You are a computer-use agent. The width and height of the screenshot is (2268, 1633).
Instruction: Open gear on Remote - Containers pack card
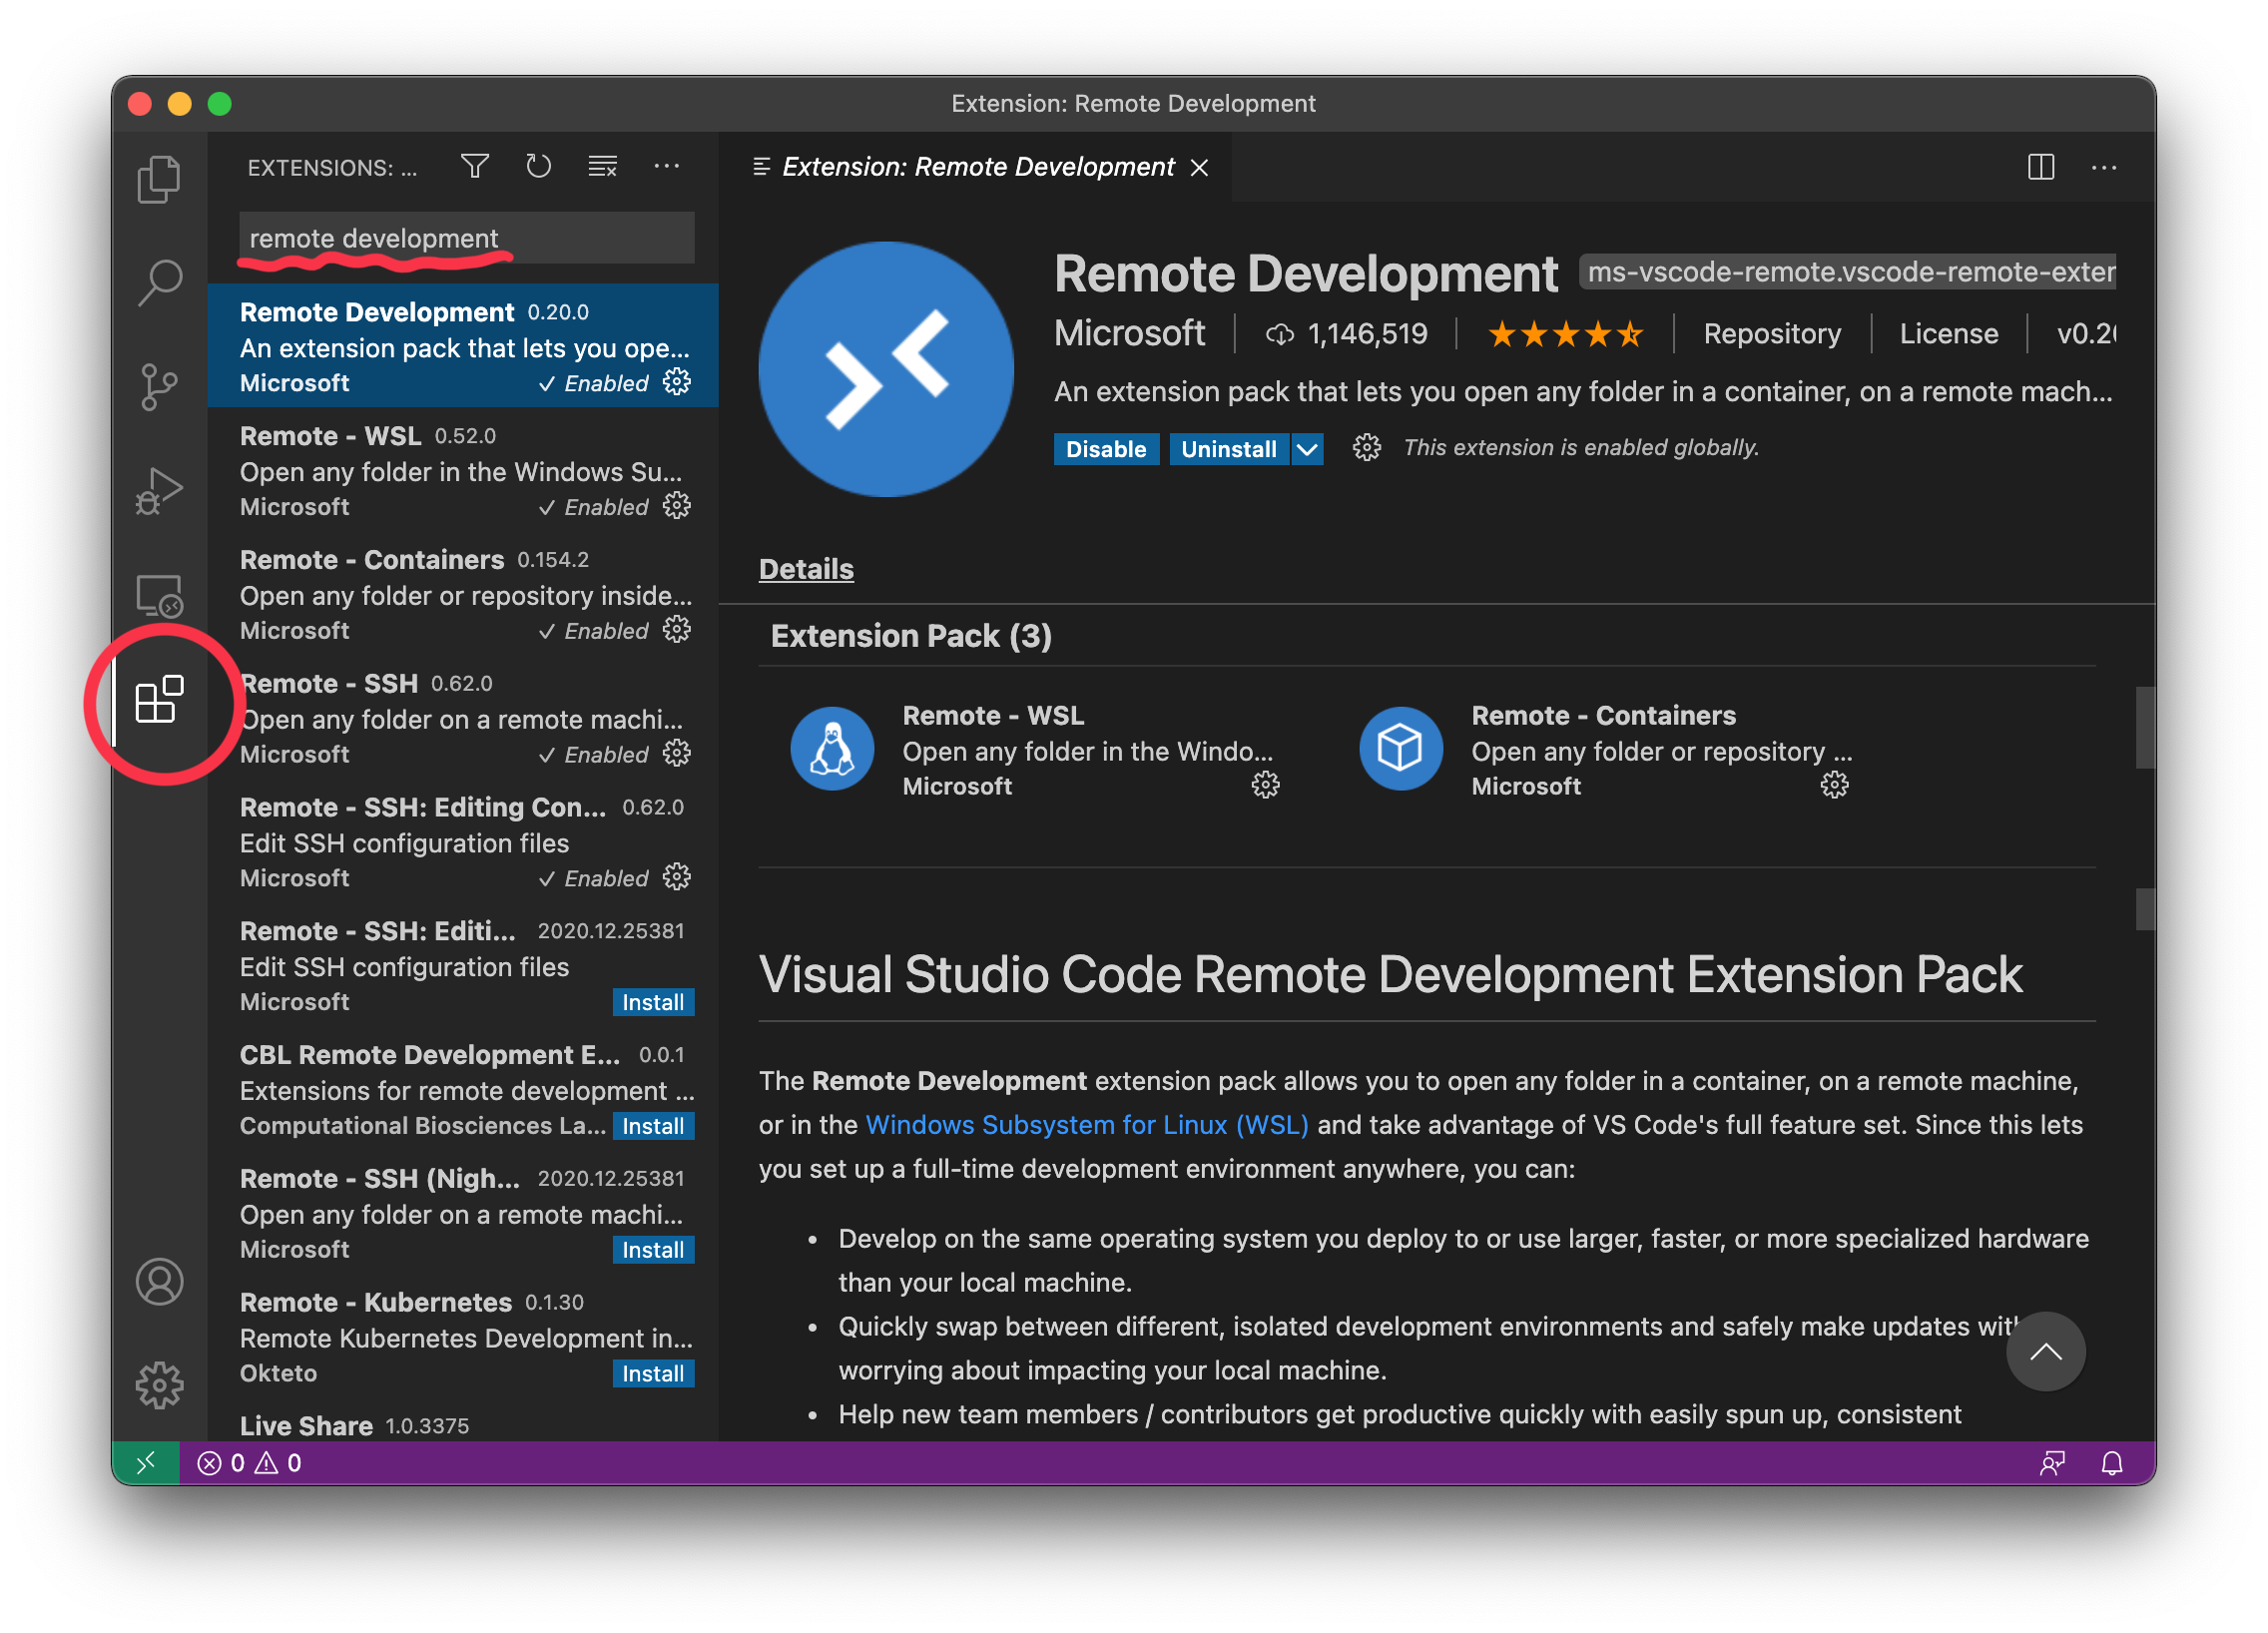coord(1834,786)
